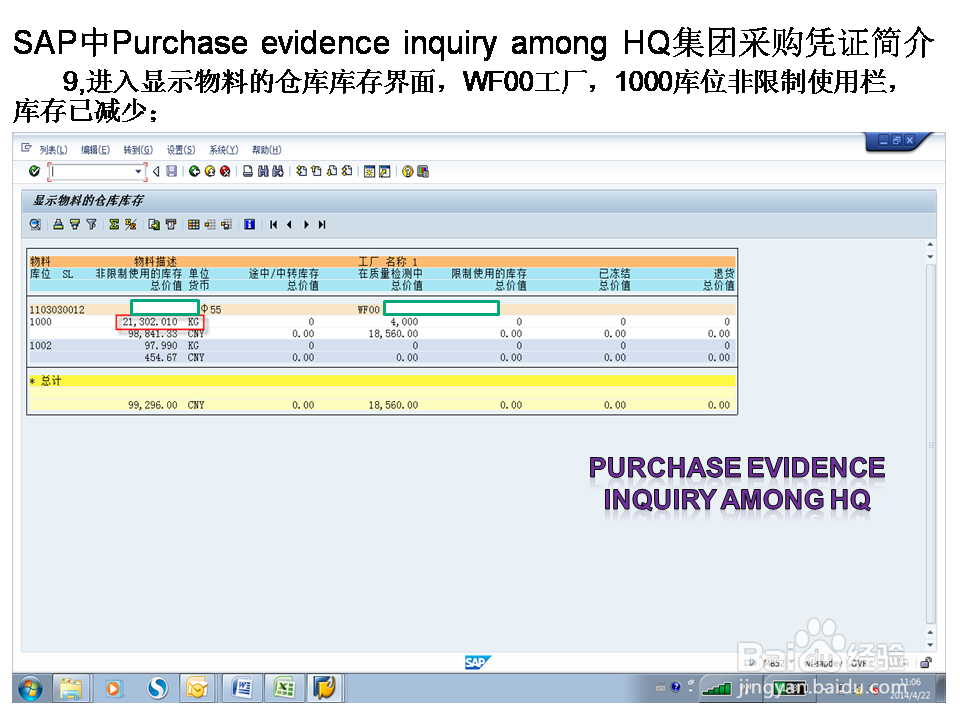Image resolution: width=960 pixels, height=720 pixels.
Task: Click the information (i) icon
Action: click(249, 224)
